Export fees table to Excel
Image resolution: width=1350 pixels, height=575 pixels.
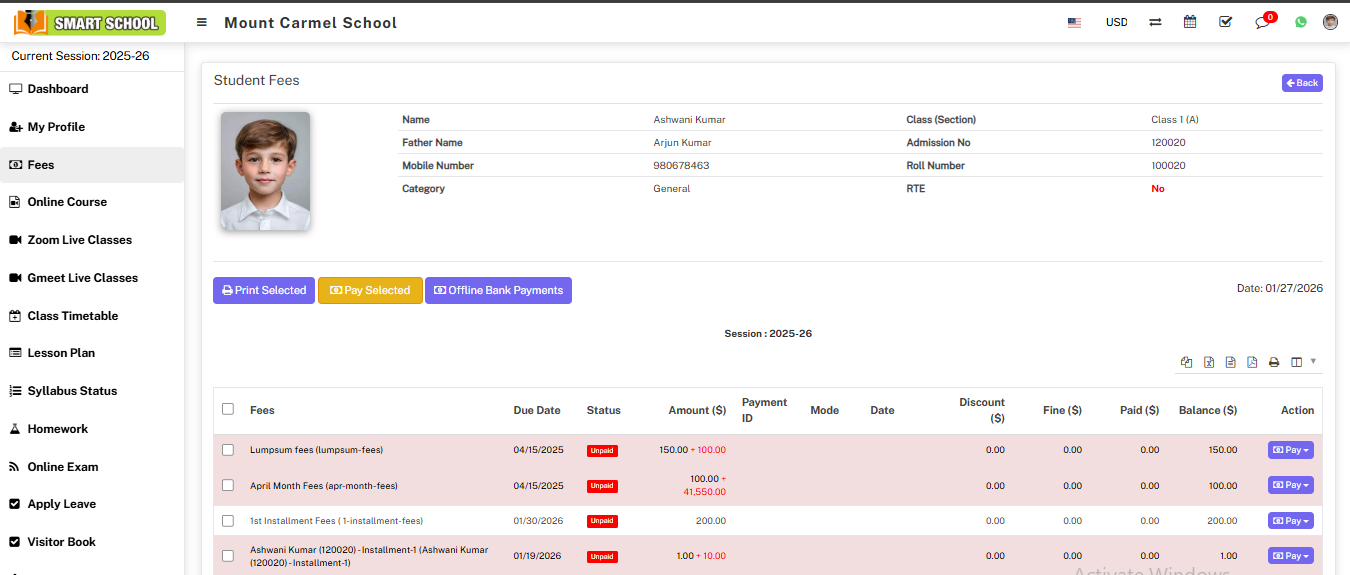[1209, 362]
